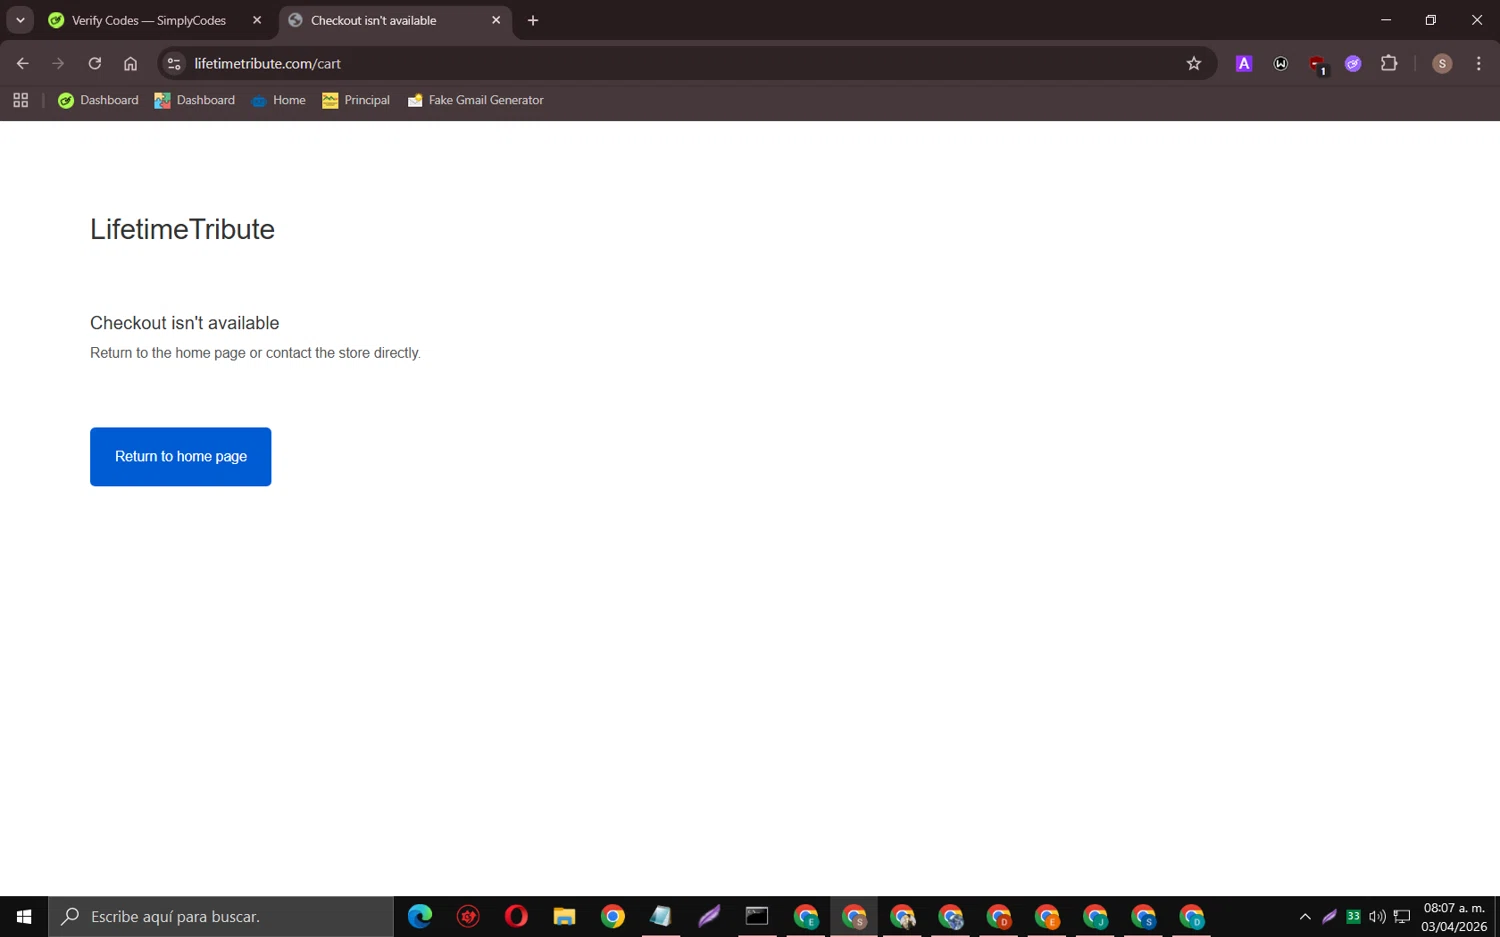Close the Verify Codes — SimplyCodes tab
Image resolution: width=1500 pixels, height=937 pixels.
point(257,20)
